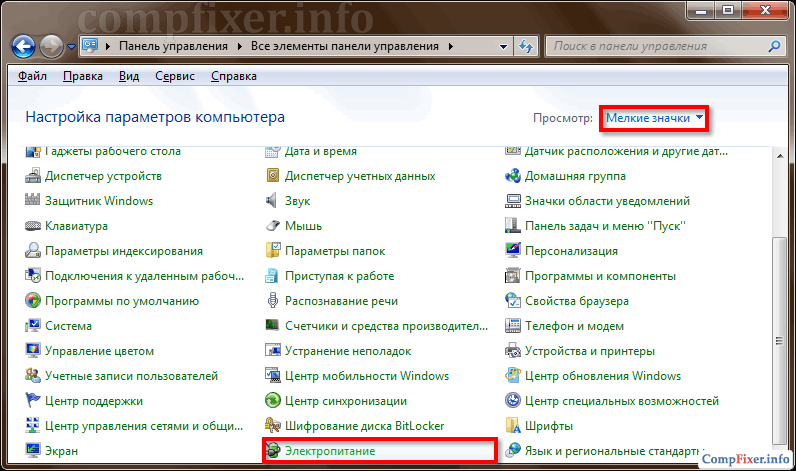Open Программы и компоненты link
This screenshot has height=471, width=796.
pyautogui.click(x=600, y=276)
